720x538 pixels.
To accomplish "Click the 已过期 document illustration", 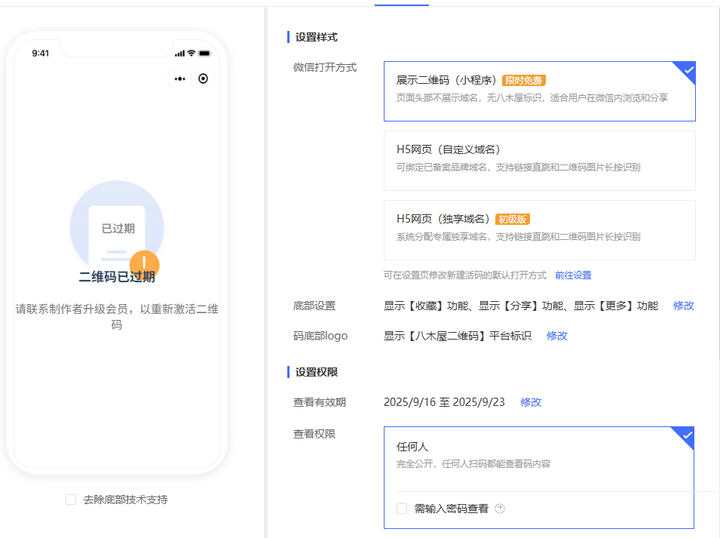I will (117, 228).
